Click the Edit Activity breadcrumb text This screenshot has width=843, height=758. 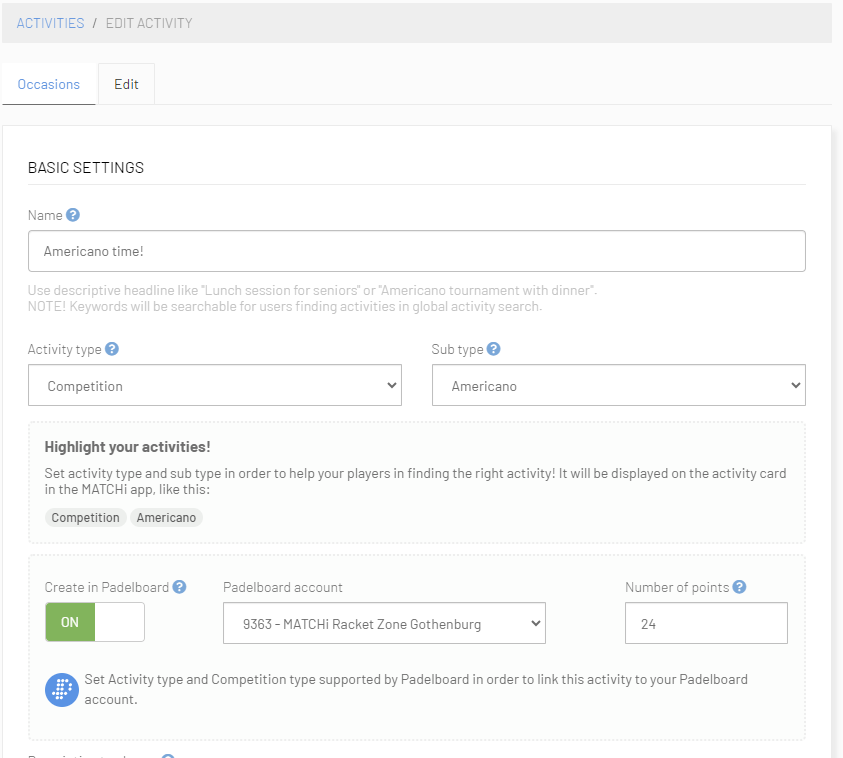pos(149,23)
